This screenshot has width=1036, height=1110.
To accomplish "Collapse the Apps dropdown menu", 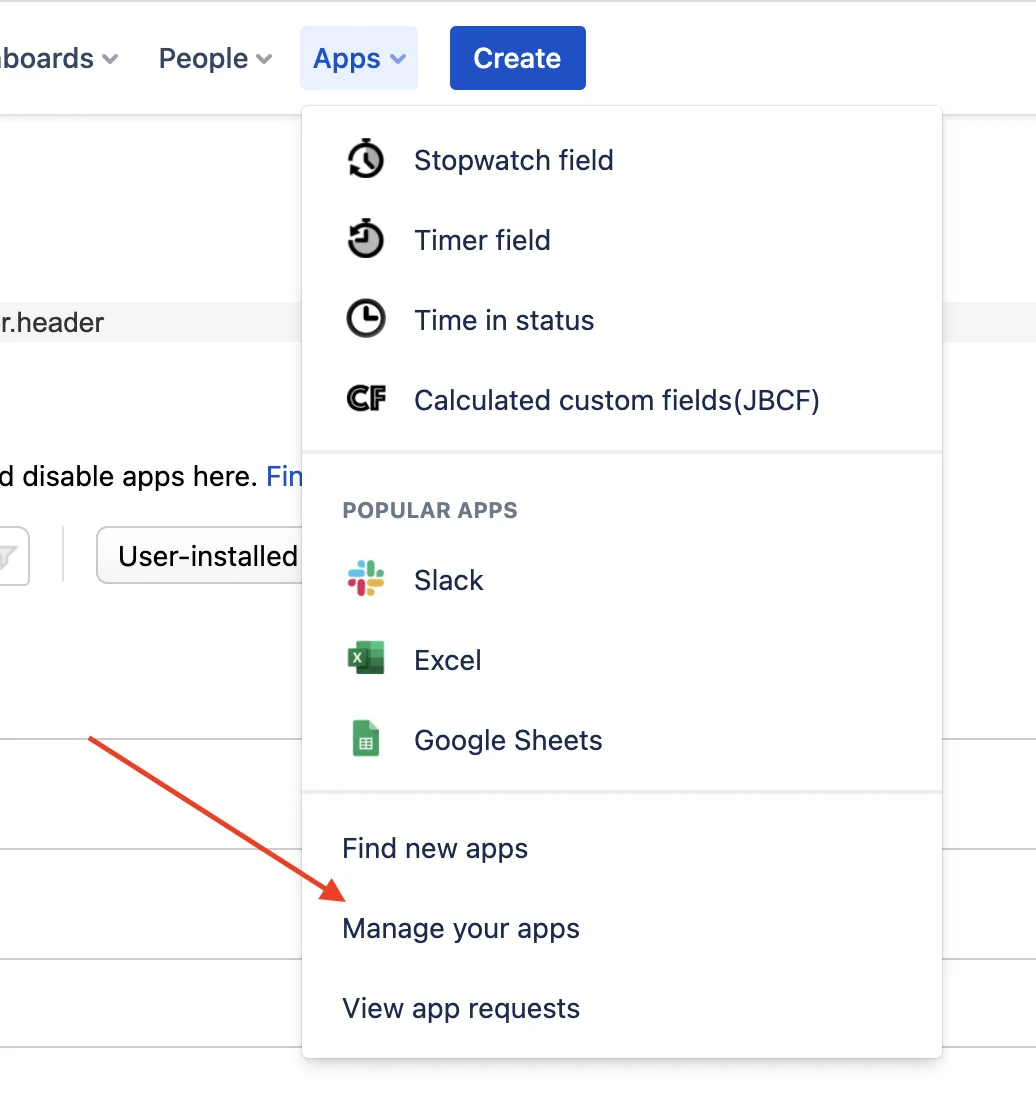I will [x=358, y=58].
